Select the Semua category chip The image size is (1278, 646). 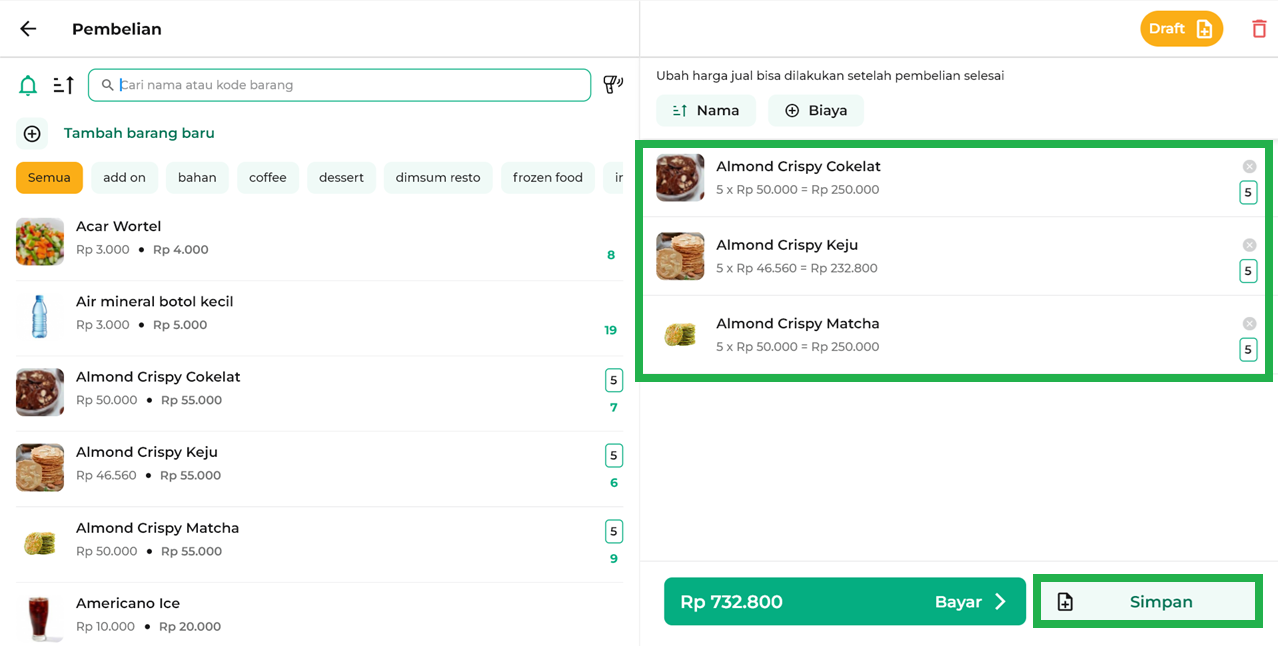pos(49,178)
